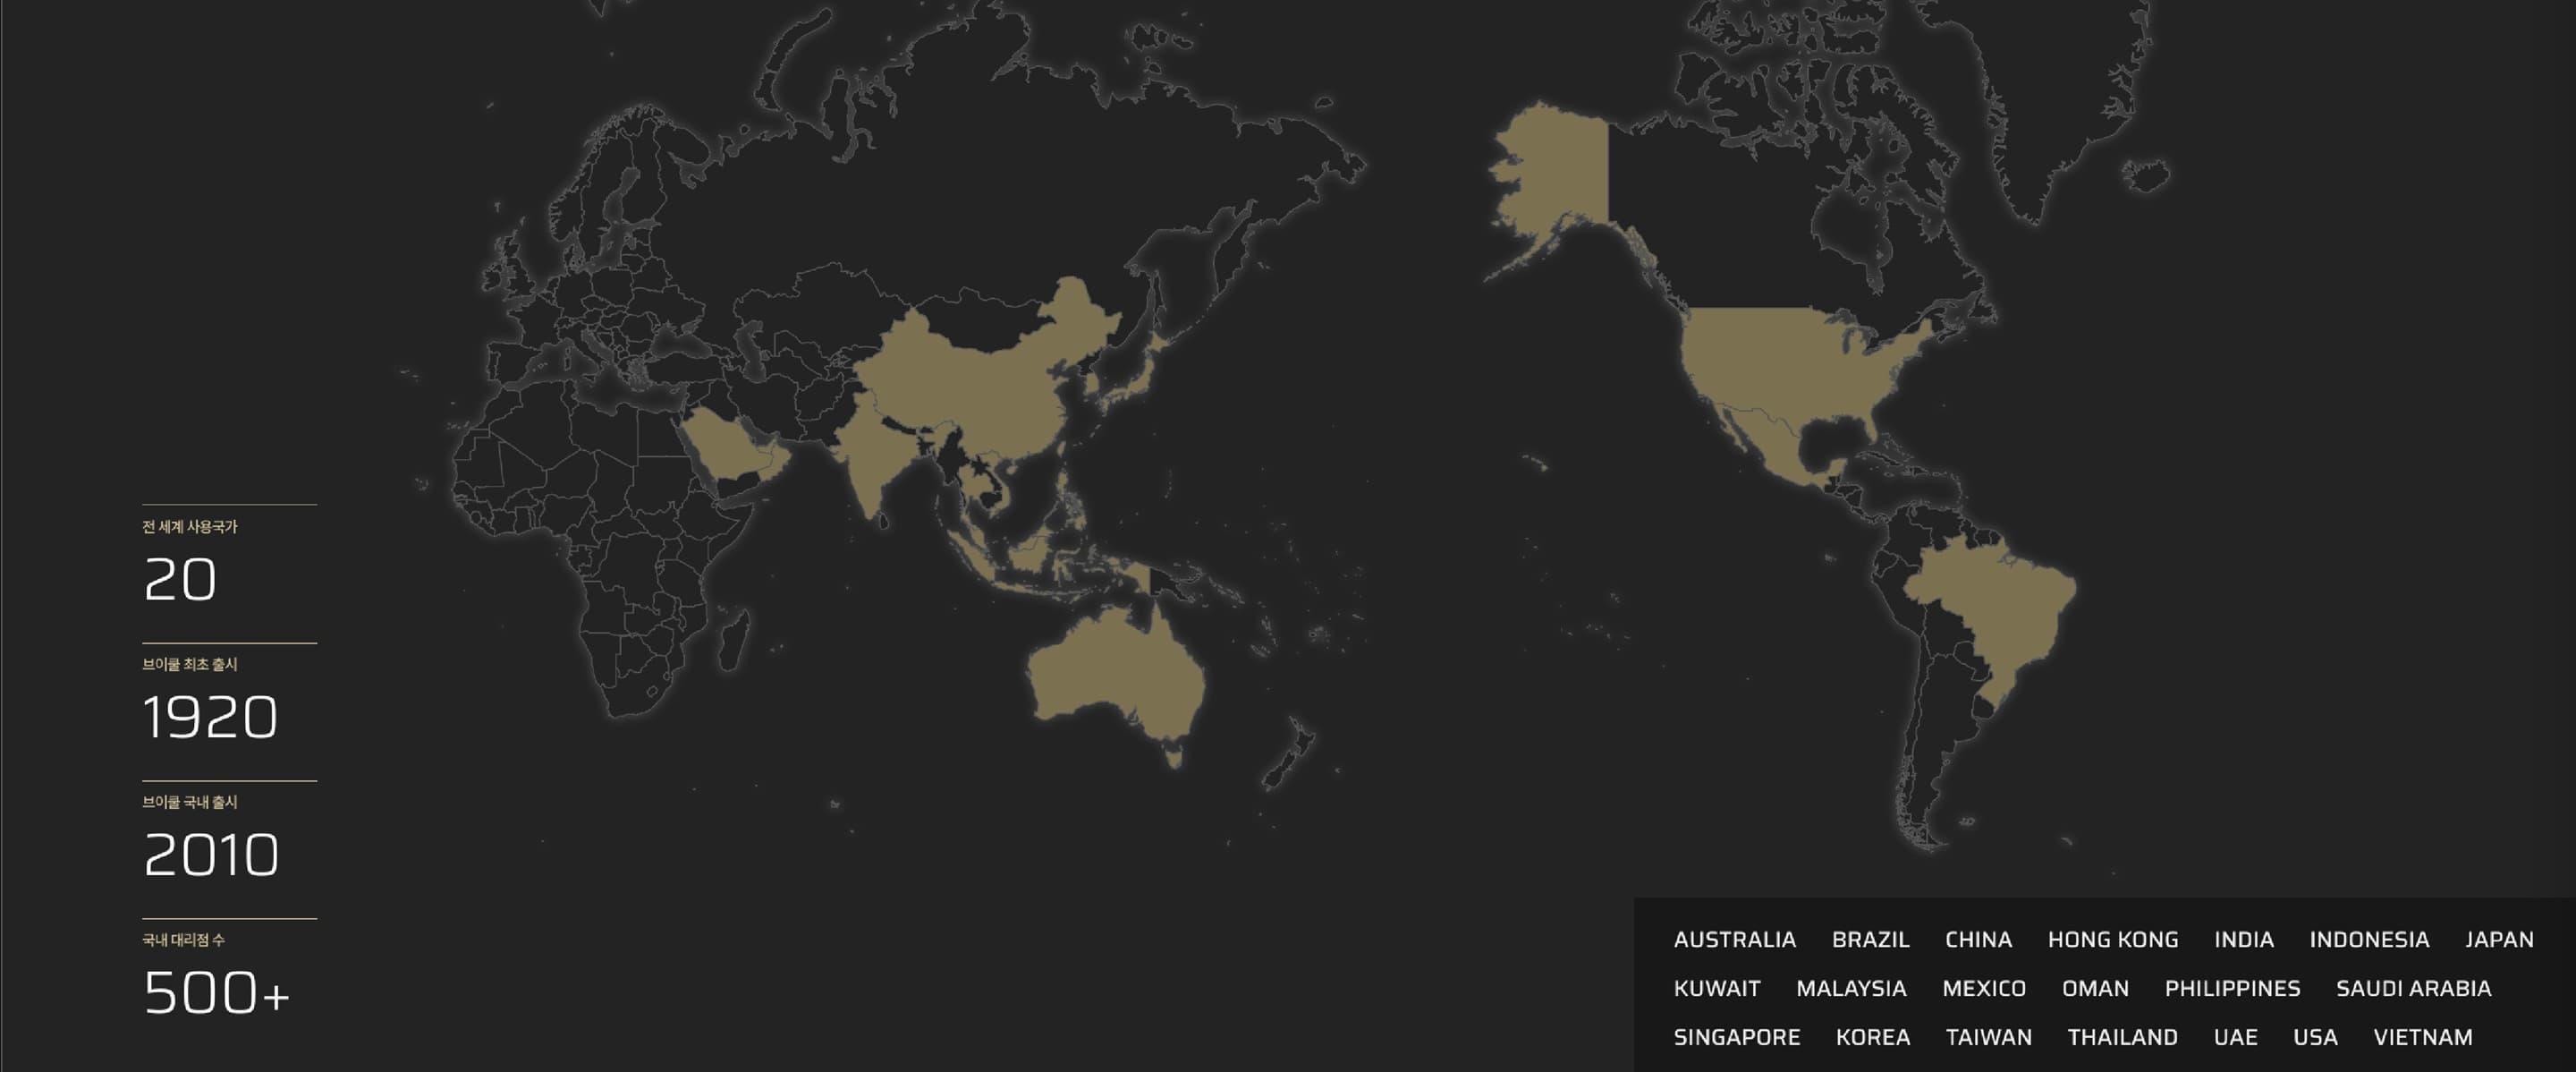This screenshot has height=1072, width=2576.
Task: Select INDIA in the country list
Action: coord(2243,939)
